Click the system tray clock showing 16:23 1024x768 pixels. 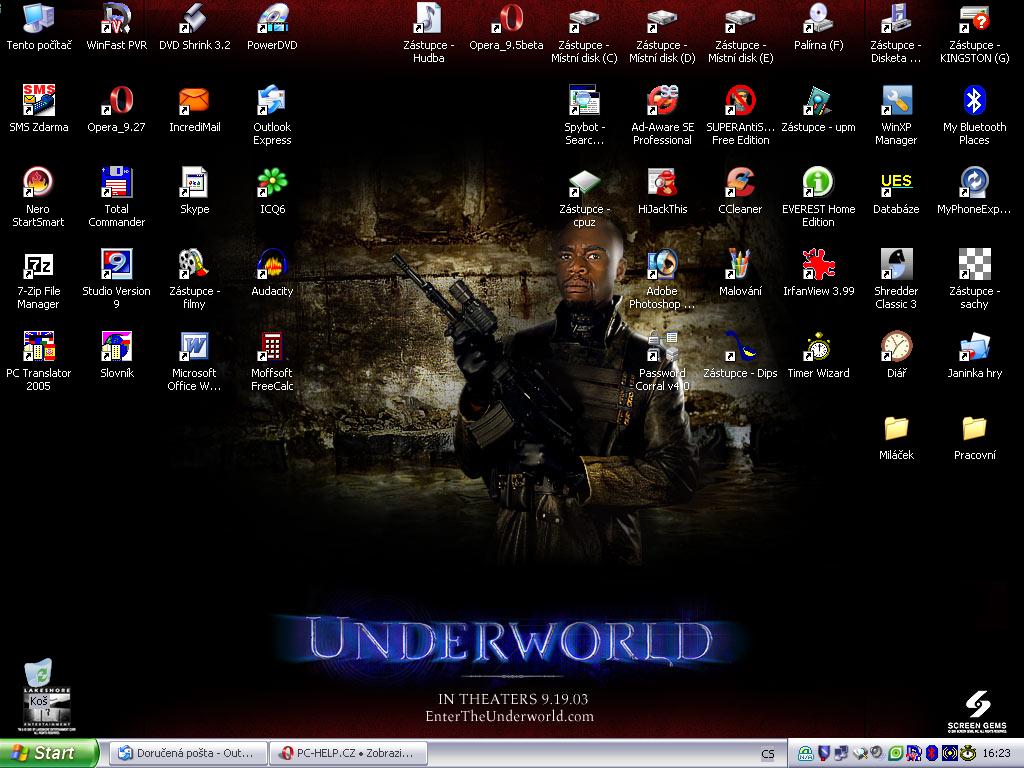[x=996, y=753]
